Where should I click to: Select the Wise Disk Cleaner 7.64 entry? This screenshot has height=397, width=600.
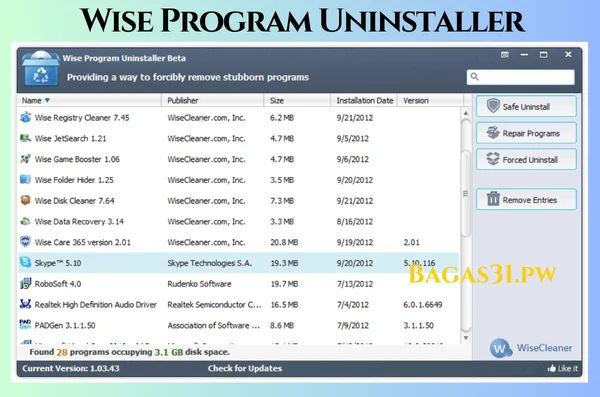tap(75, 201)
